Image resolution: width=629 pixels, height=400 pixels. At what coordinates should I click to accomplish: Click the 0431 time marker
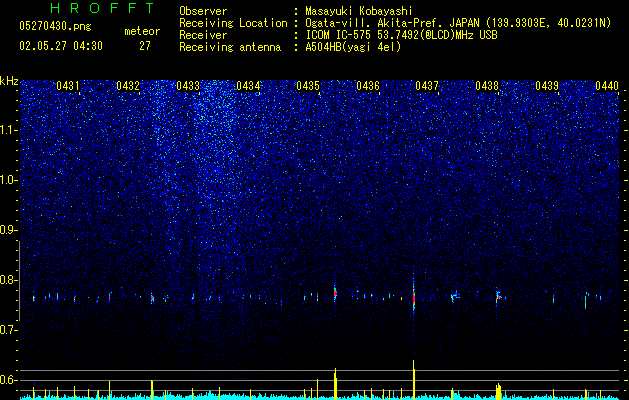click(68, 86)
